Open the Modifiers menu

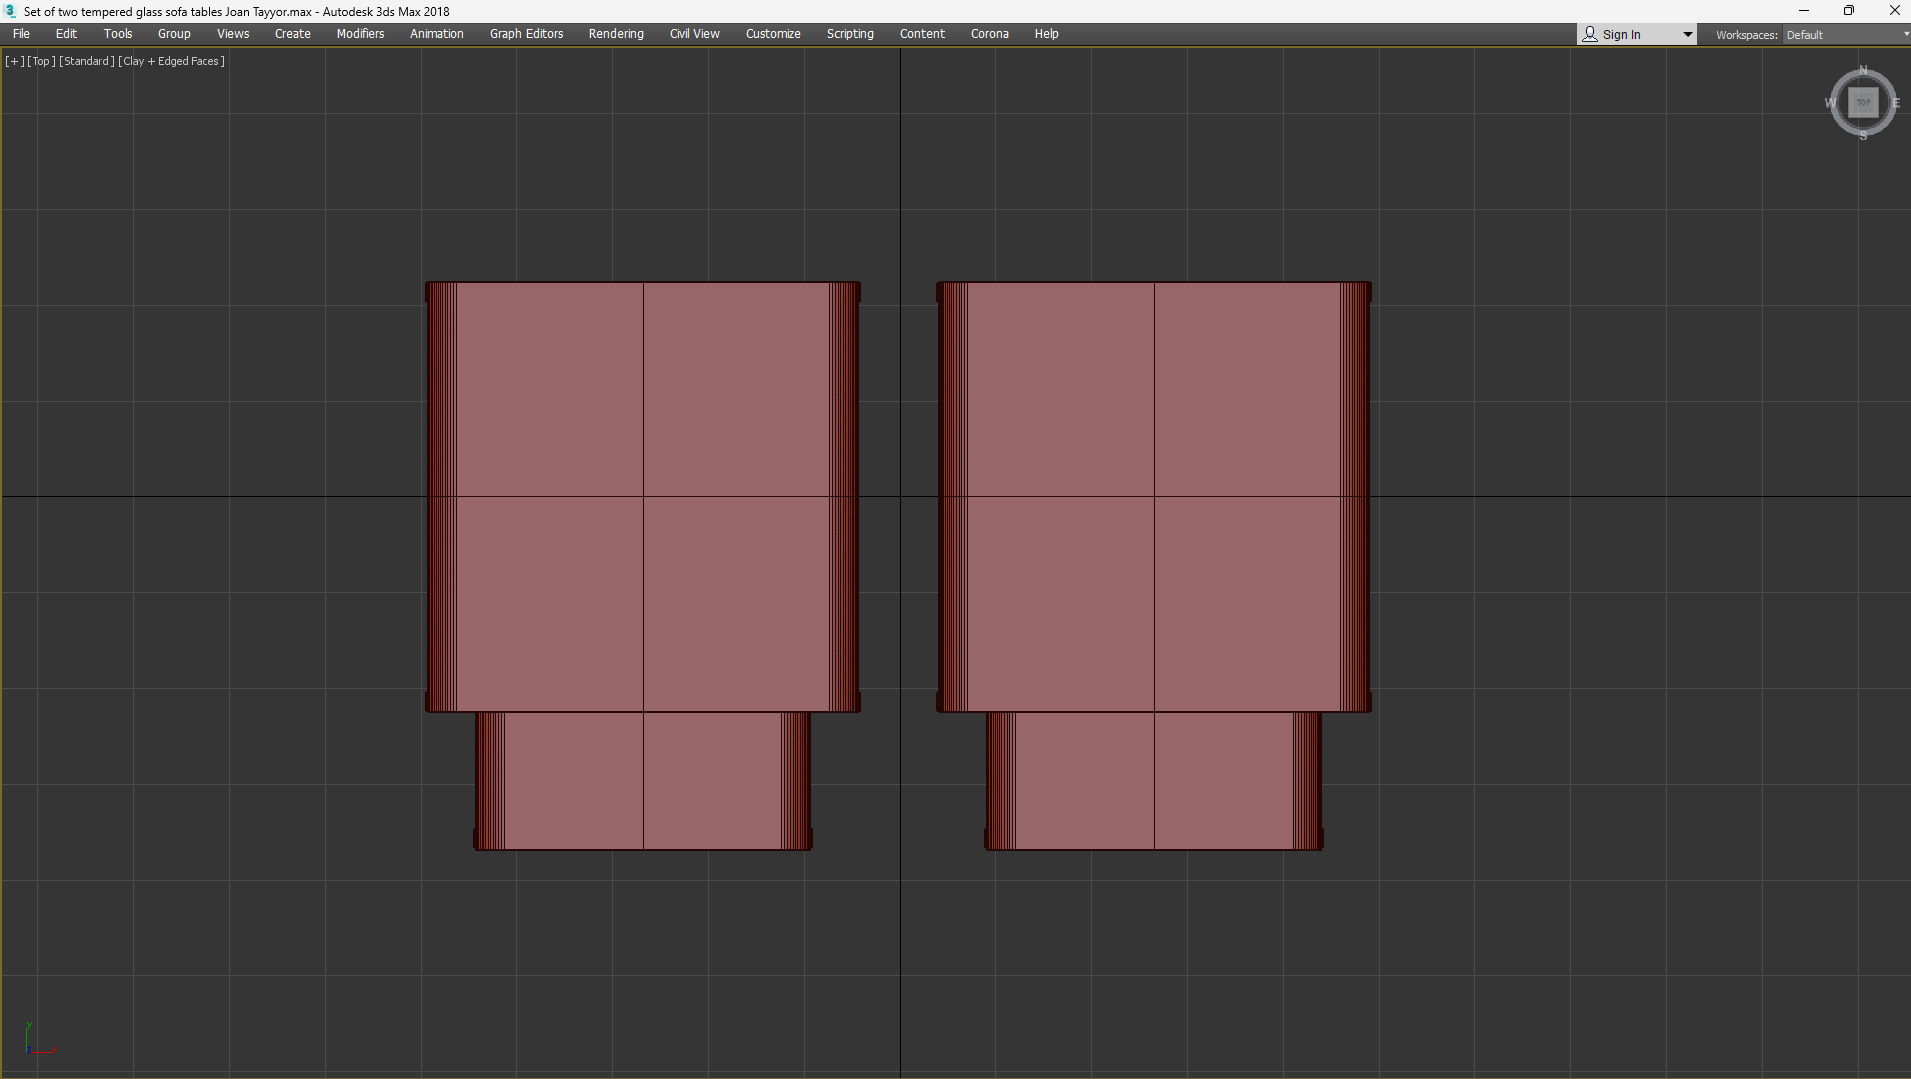point(360,34)
